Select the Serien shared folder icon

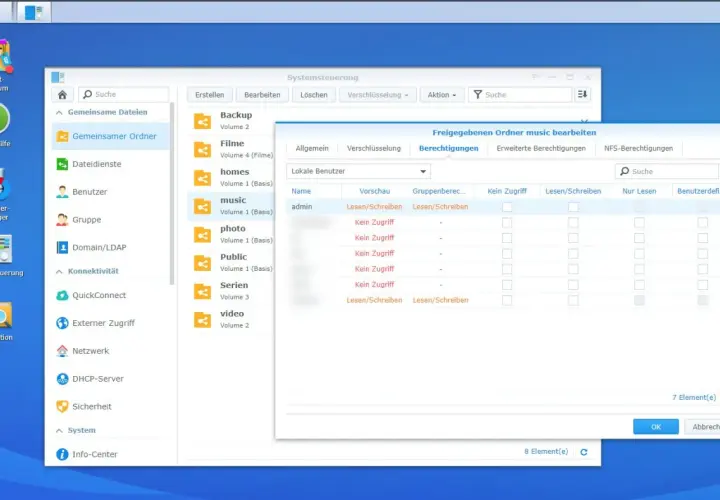(202, 292)
